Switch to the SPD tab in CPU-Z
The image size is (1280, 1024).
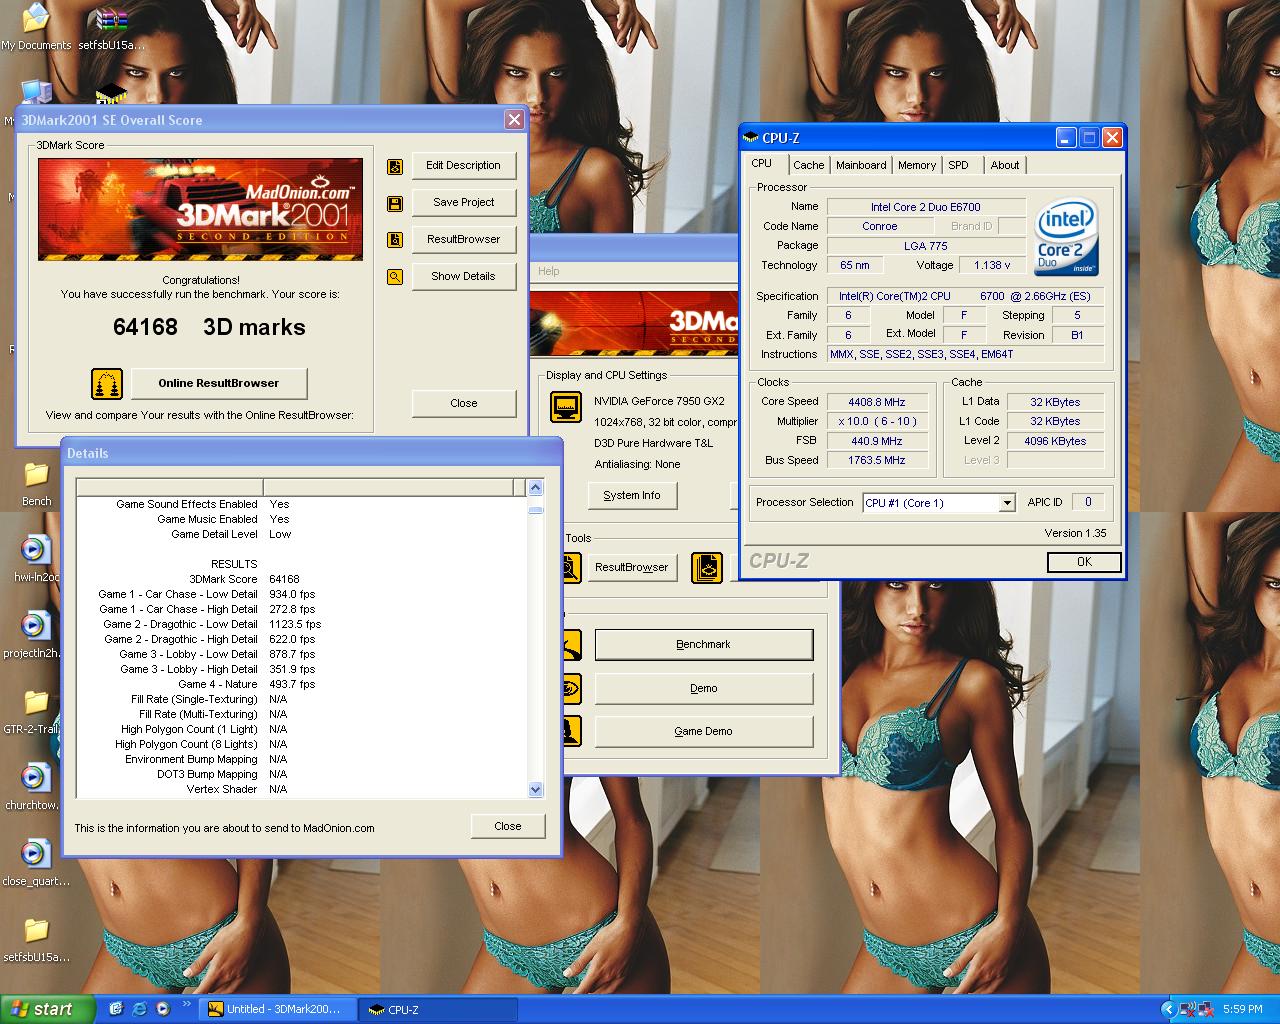[958, 166]
